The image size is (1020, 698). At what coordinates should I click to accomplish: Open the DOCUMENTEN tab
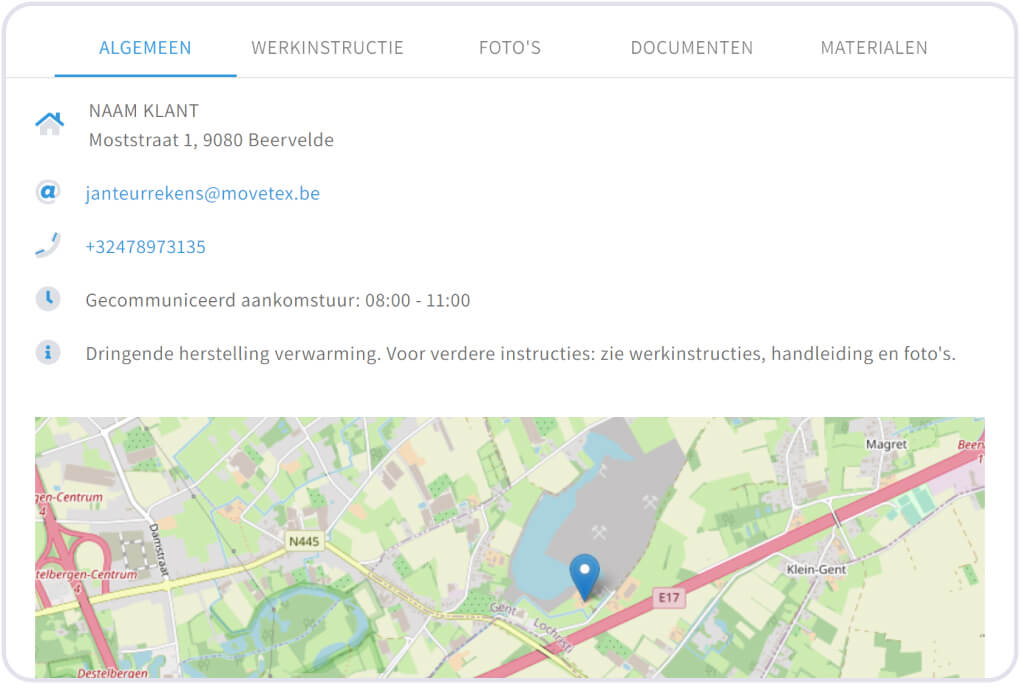[x=691, y=48]
